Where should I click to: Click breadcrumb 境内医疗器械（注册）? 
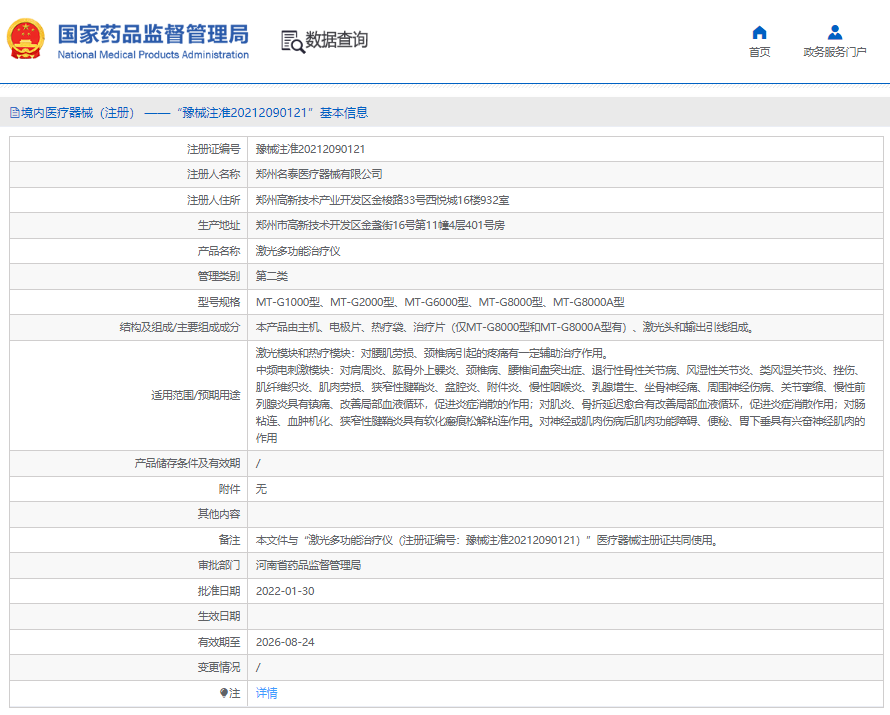click(x=78, y=113)
